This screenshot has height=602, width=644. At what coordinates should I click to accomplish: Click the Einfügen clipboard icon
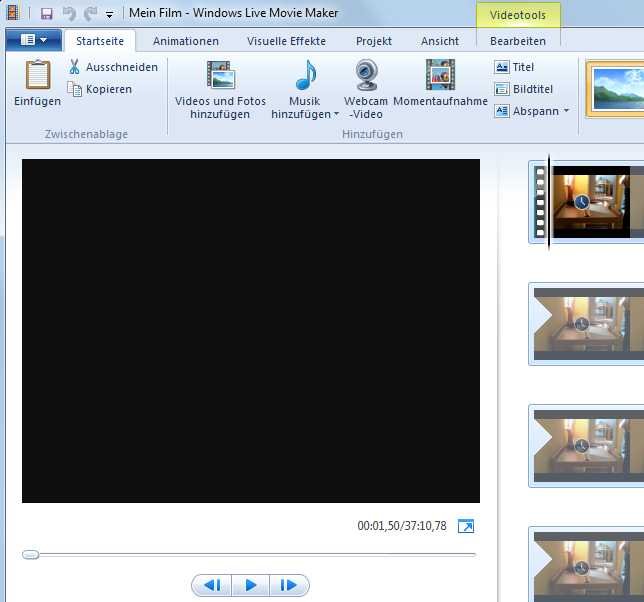coord(37,76)
